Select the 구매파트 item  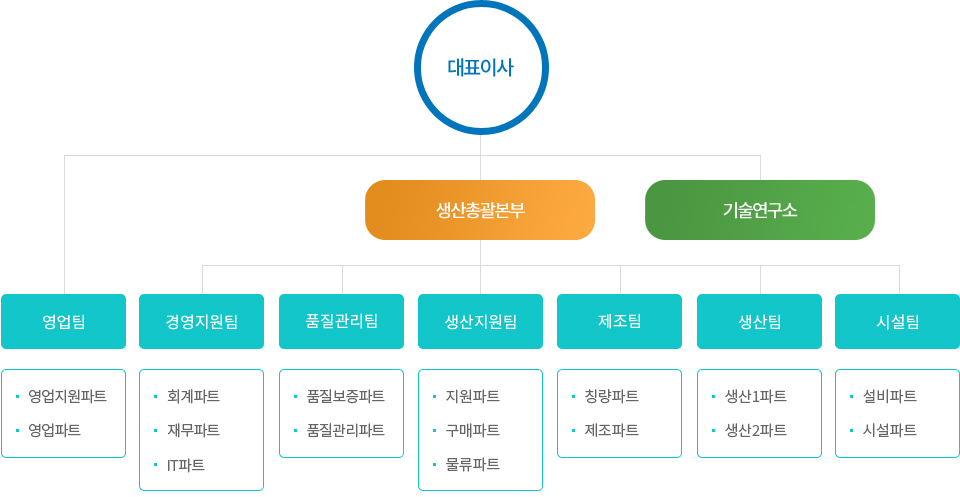tap(473, 430)
